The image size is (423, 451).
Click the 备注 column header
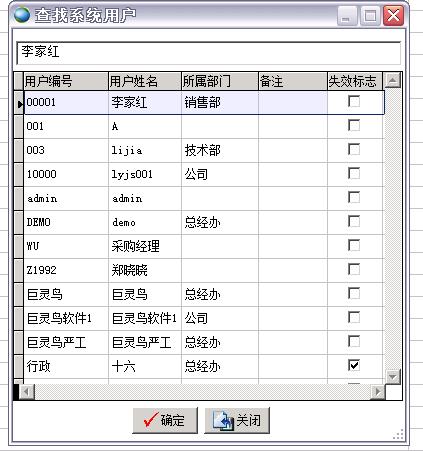pyautogui.click(x=293, y=81)
